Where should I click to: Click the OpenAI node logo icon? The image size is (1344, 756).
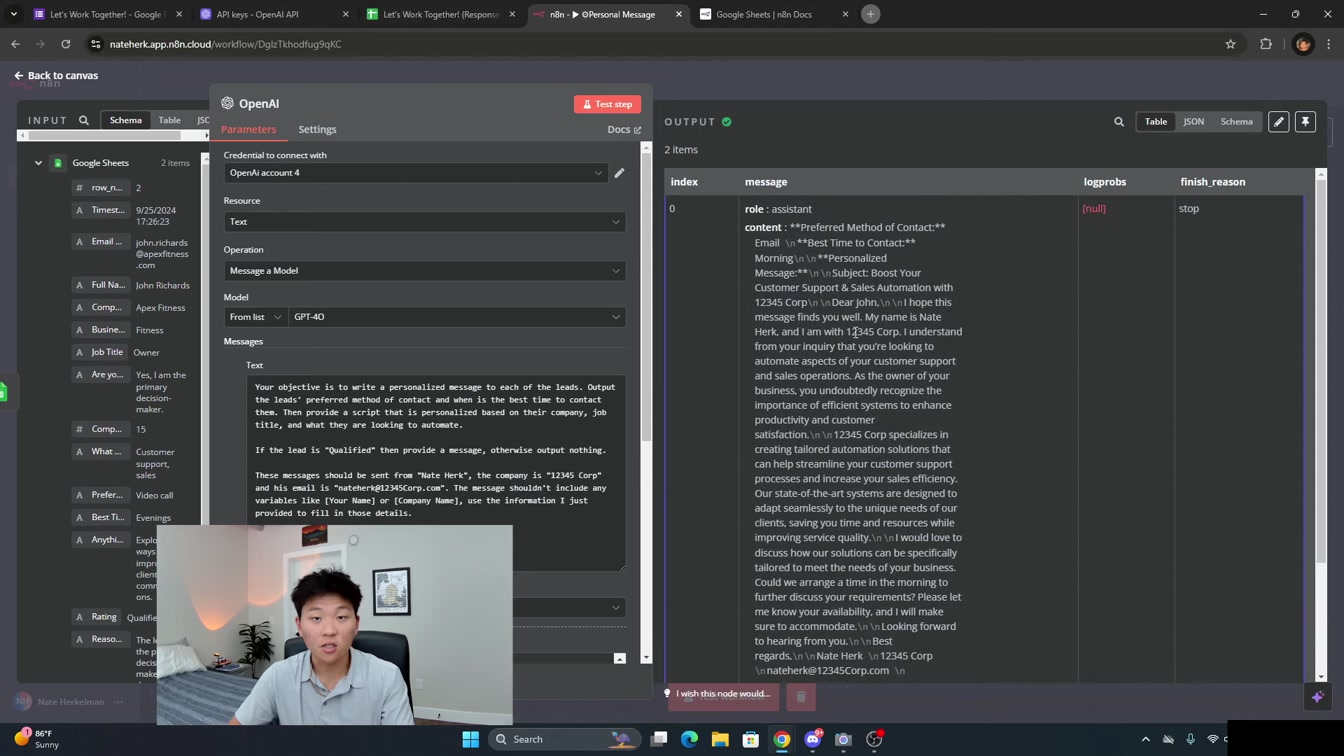(x=228, y=104)
